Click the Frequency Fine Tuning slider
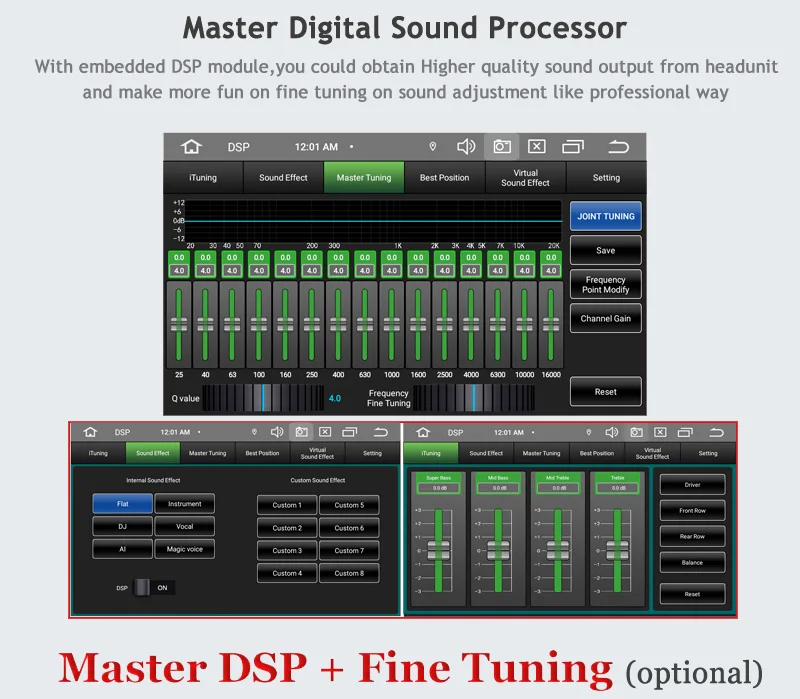The width and height of the screenshot is (800, 699). [474, 398]
